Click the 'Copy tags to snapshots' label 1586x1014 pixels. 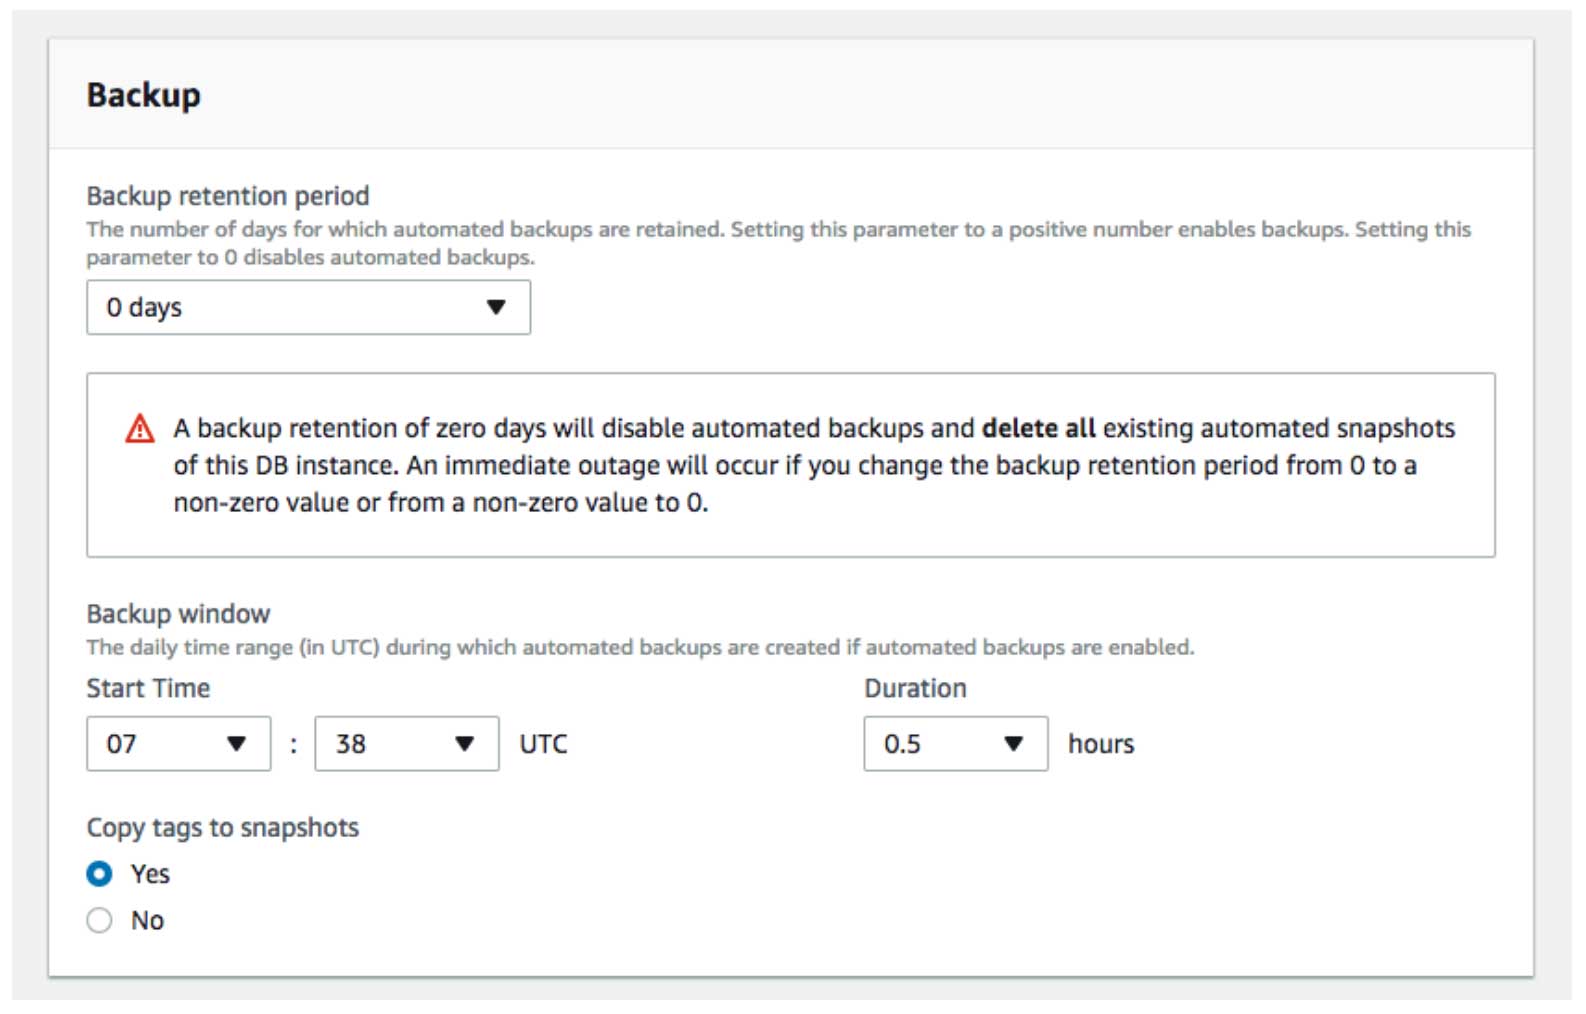click(222, 828)
